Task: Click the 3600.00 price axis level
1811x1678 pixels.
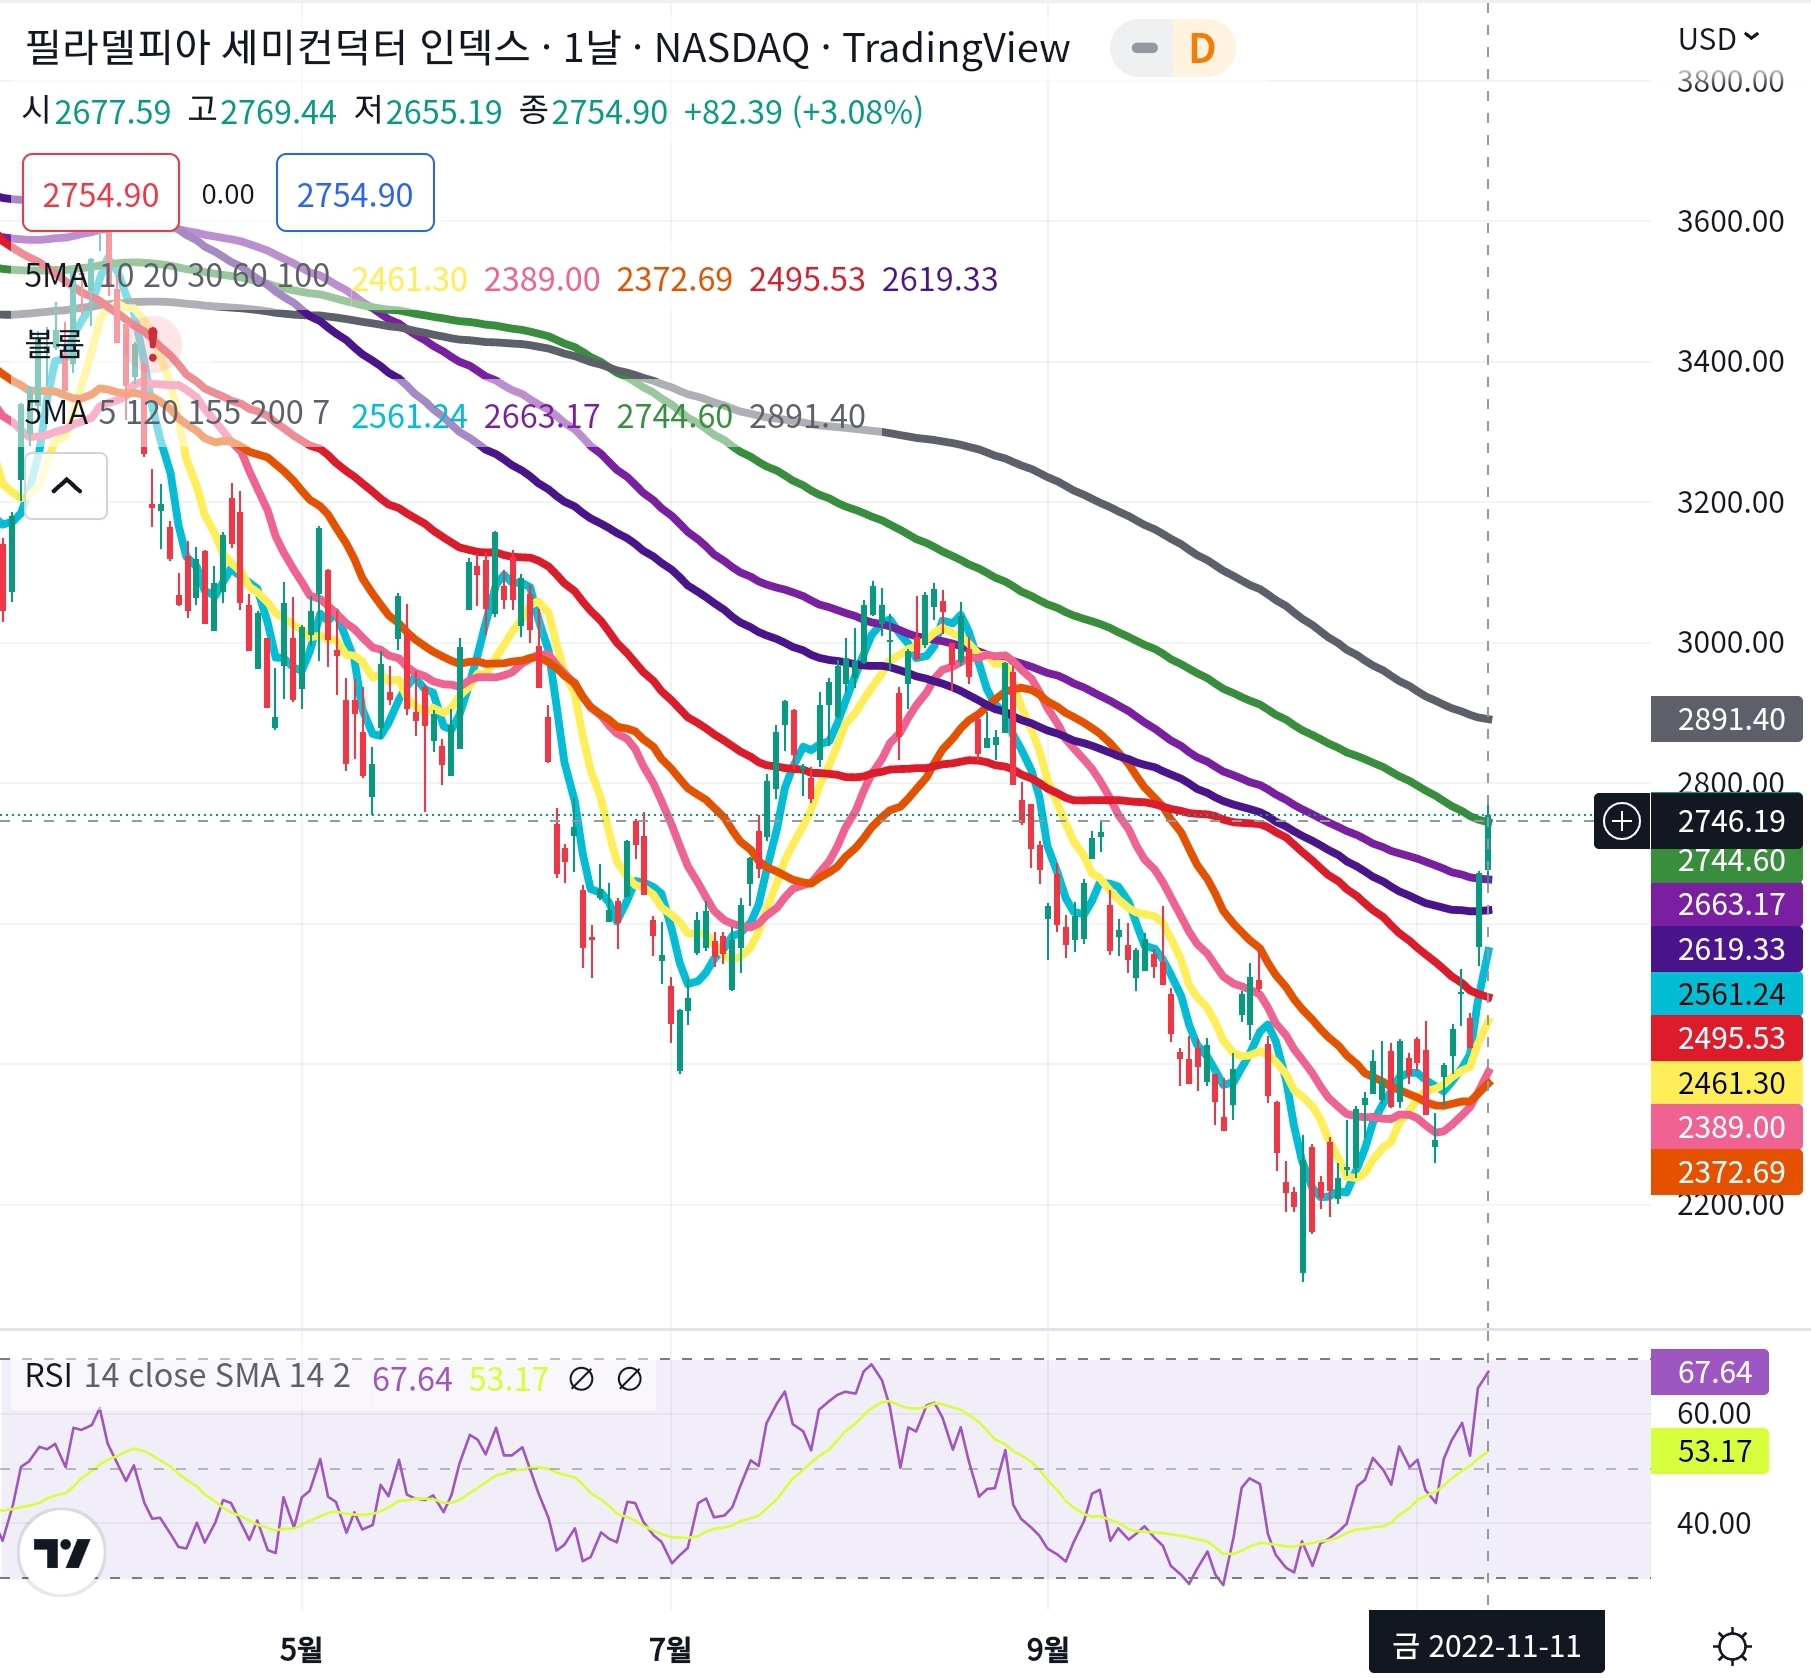Action: coord(1730,221)
